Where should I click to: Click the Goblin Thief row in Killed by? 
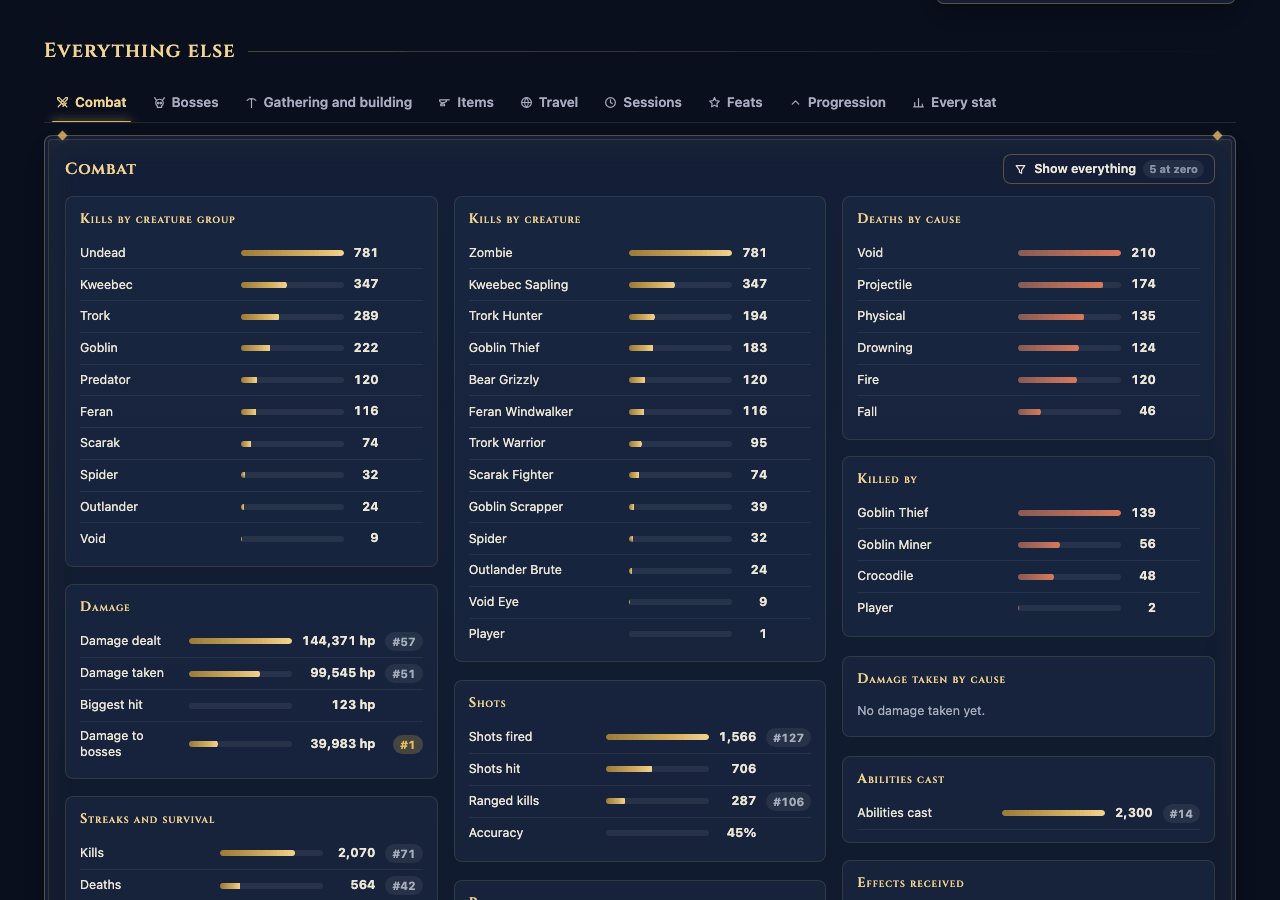1028,513
